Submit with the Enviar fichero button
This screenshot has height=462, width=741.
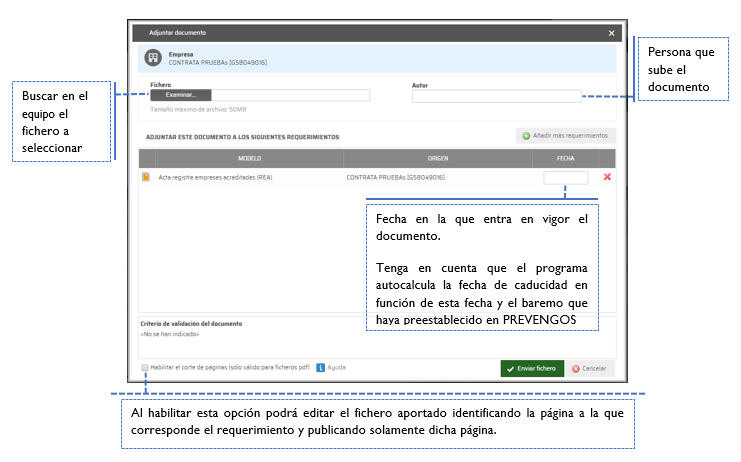click(532, 368)
